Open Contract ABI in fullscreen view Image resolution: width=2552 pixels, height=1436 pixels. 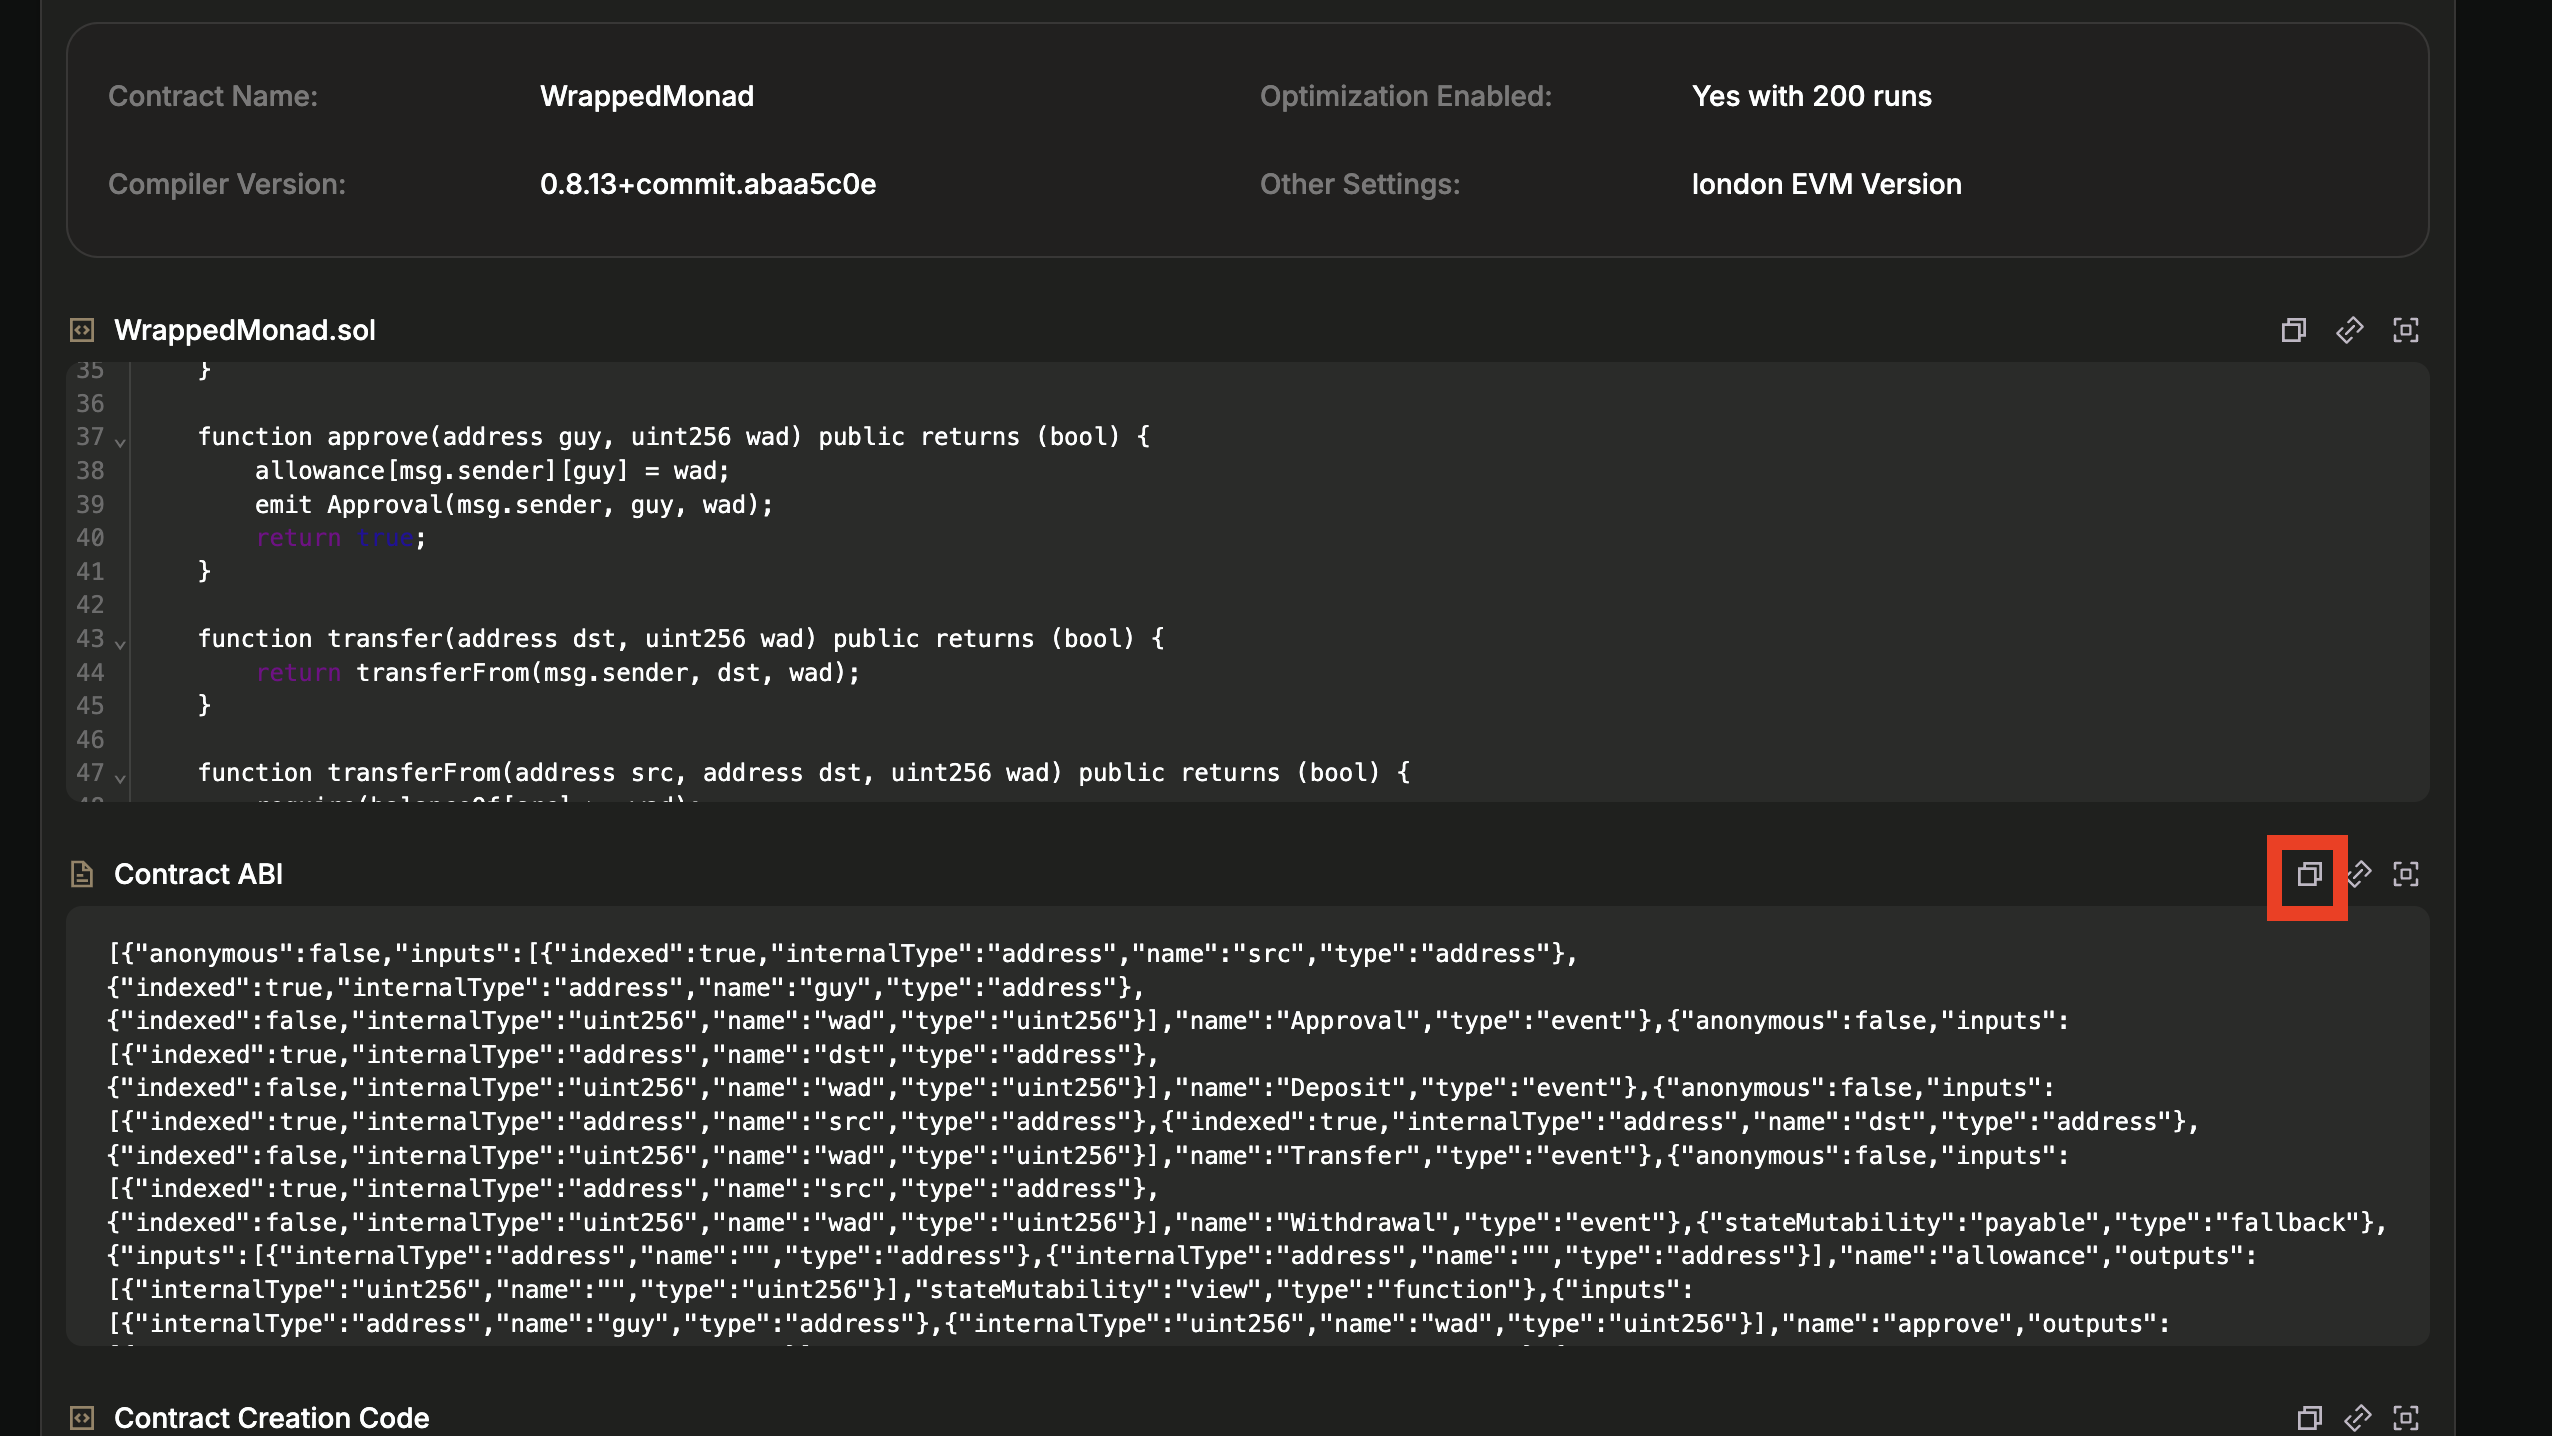tap(2405, 874)
